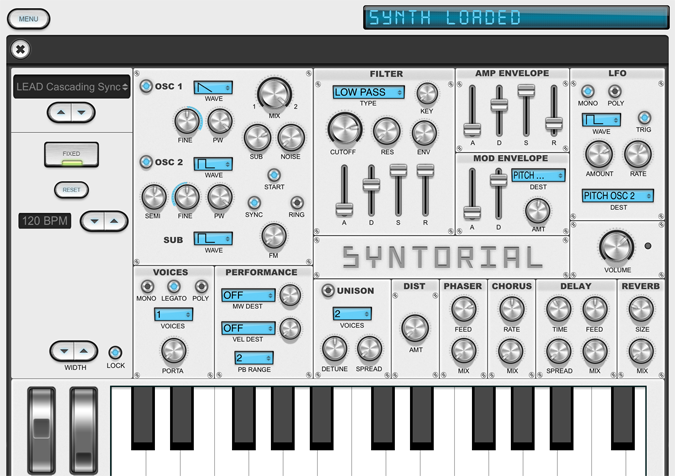Image resolution: width=675 pixels, height=476 pixels.
Task: Click the distortion AMT knob
Action: (x=414, y=327)
